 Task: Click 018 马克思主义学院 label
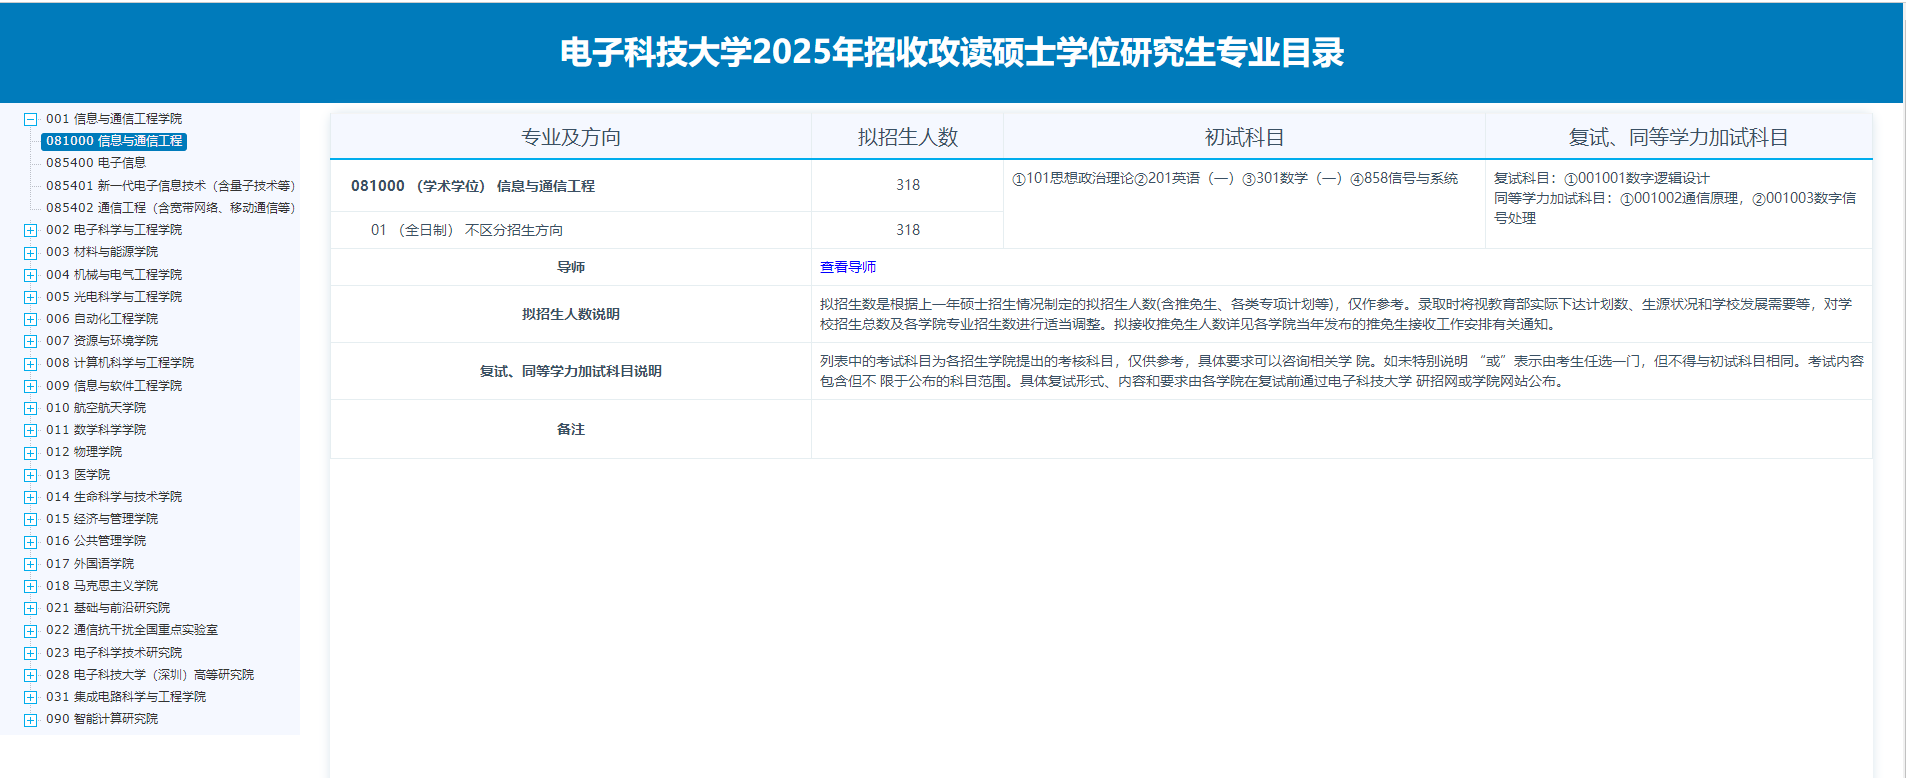(x=102, y=586)
